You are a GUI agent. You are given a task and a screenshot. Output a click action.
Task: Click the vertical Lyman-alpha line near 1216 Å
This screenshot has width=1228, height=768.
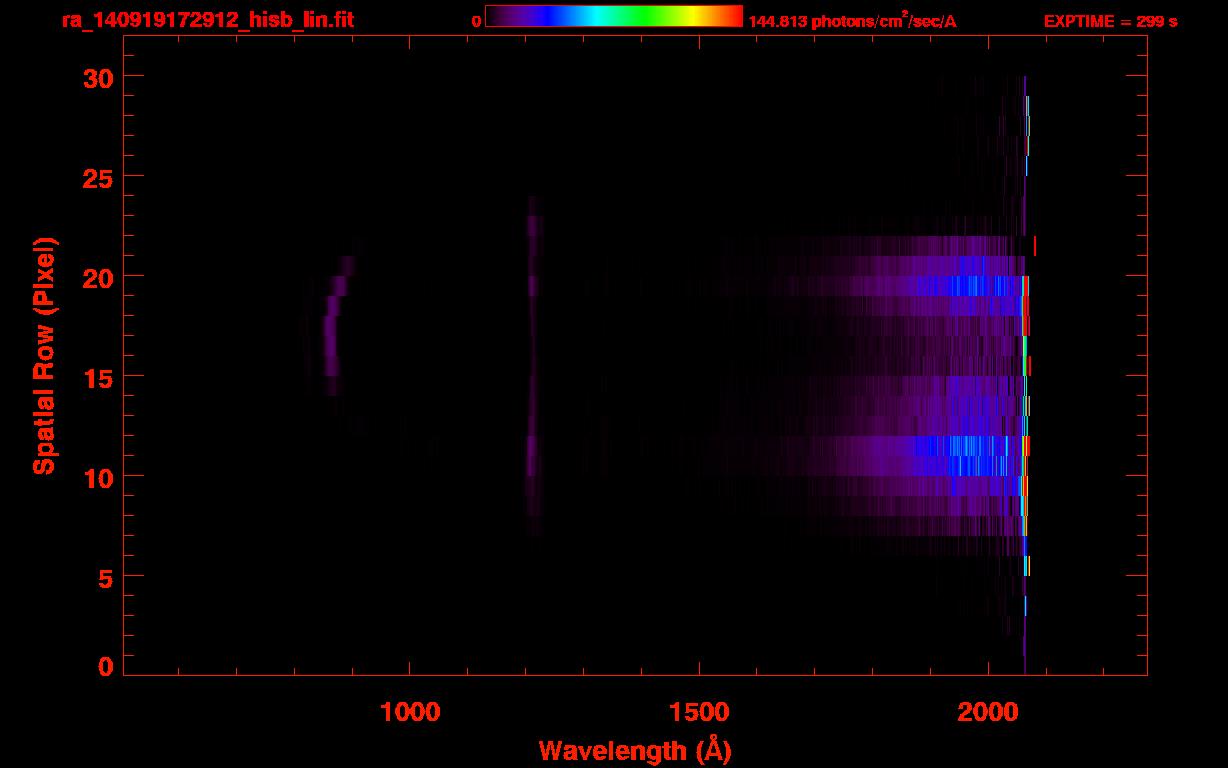(x=532, y=366)
